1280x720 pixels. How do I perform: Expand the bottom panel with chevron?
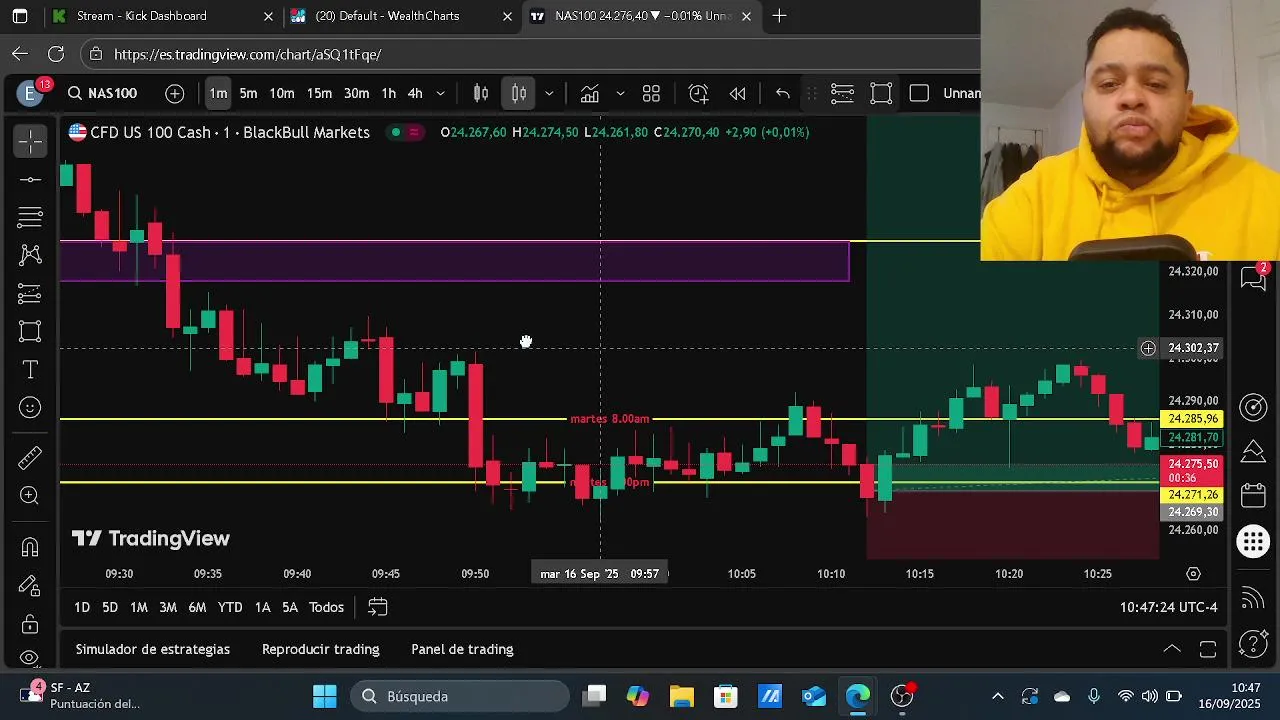[1172, 649]
